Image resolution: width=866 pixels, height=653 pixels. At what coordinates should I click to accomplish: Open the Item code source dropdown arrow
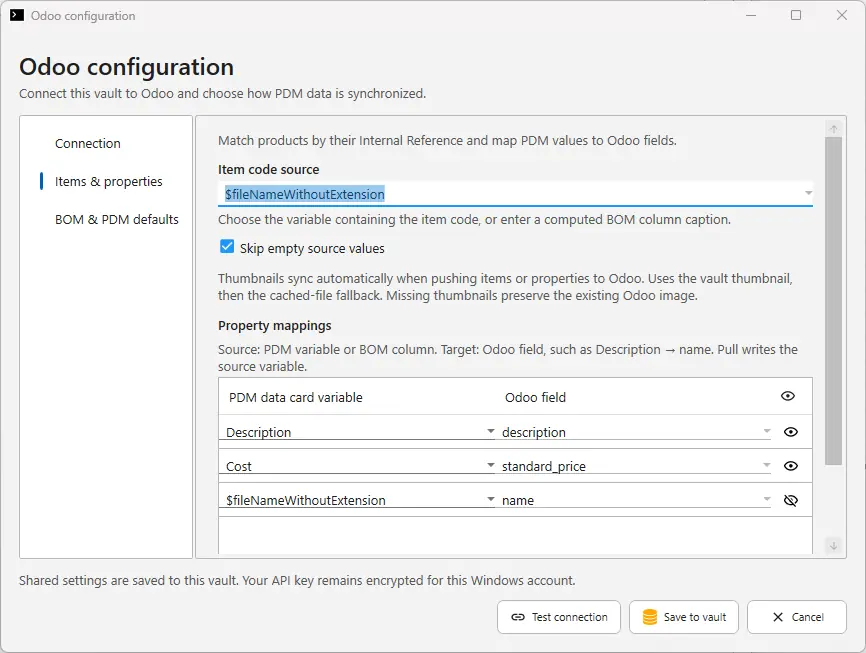(x=808, y=193)
